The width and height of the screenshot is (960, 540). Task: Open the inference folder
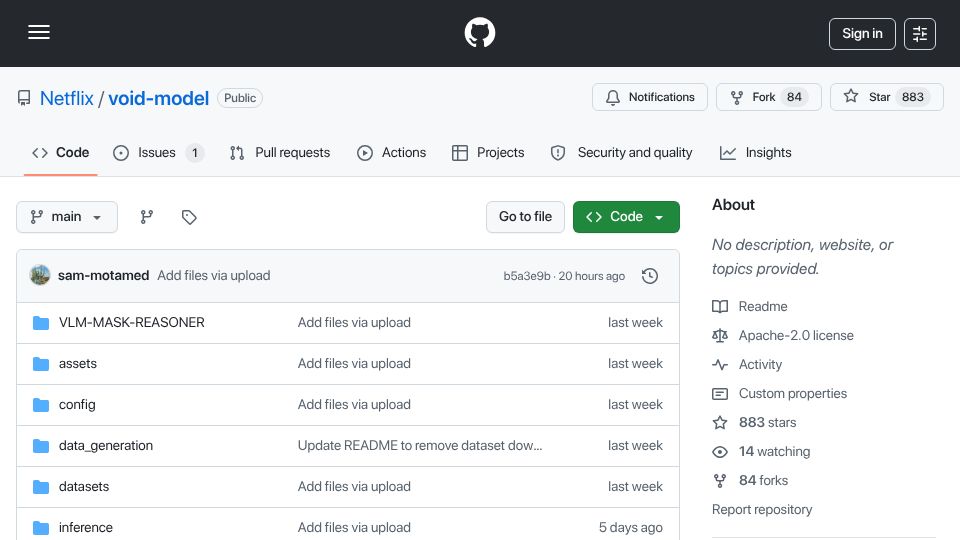click(86, 528)
